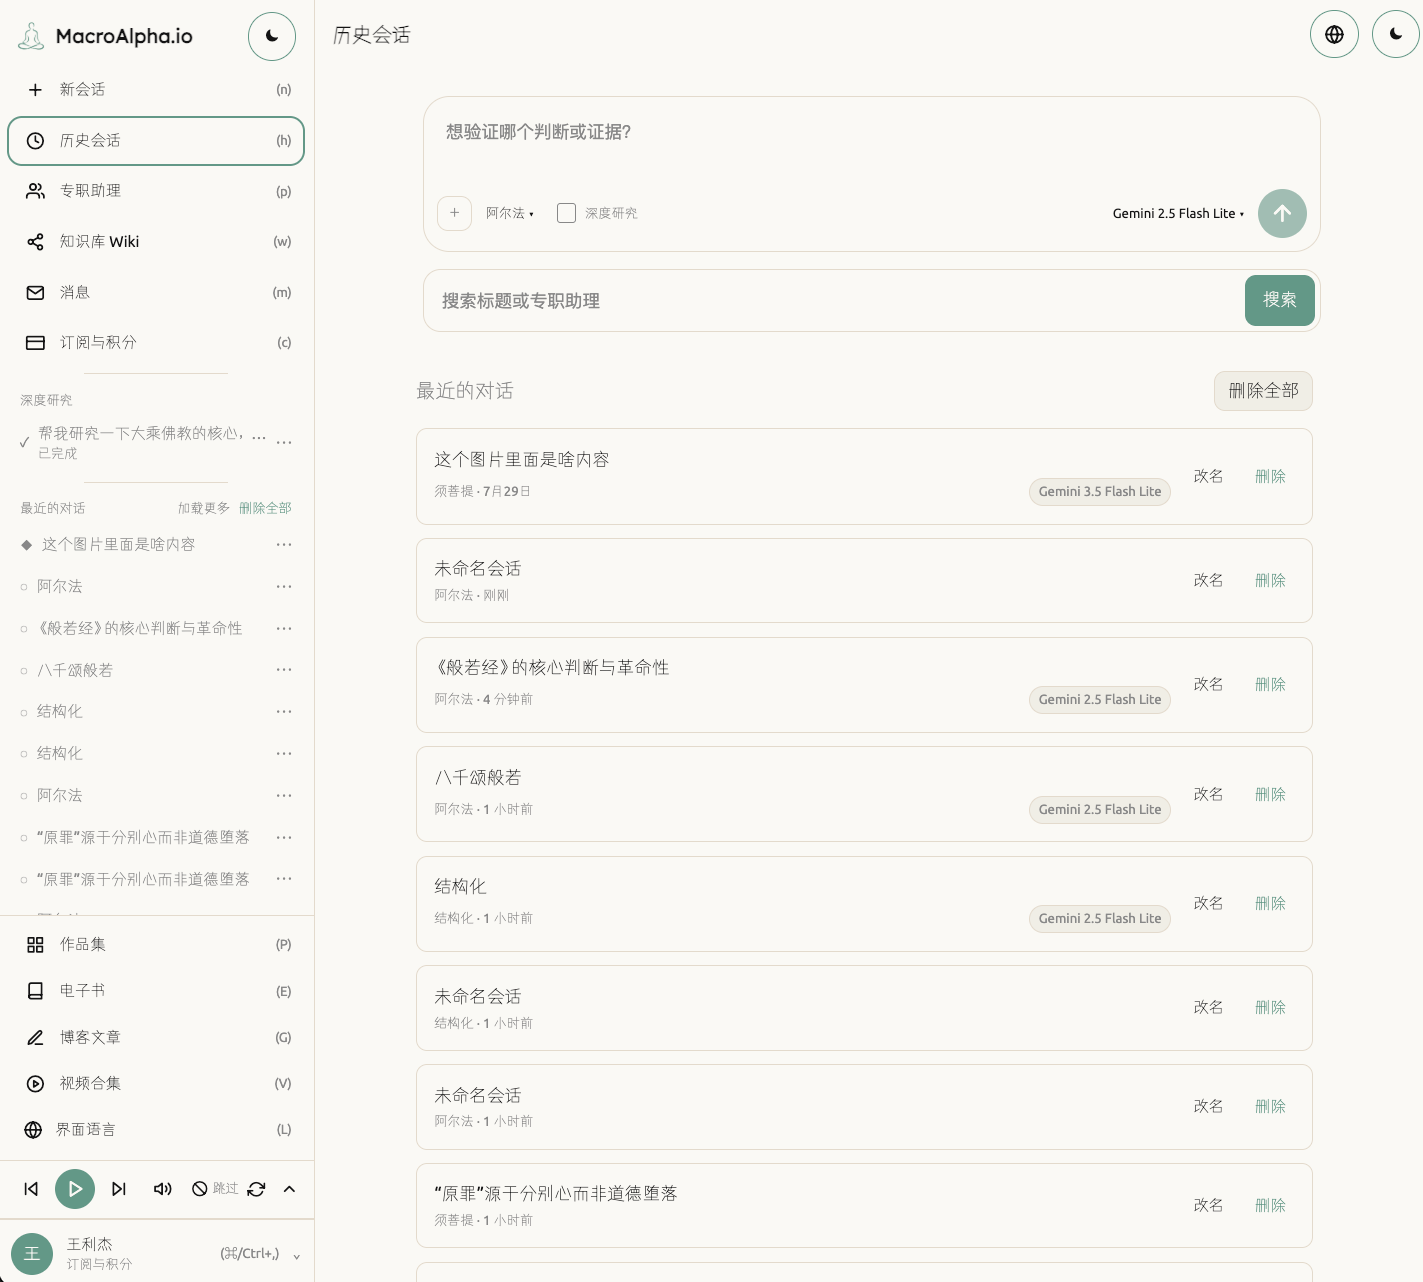Click the MacroAlpha.io meditation logo icon
This screenshot has height=1282, width=1423.
(x=31, y=37)
